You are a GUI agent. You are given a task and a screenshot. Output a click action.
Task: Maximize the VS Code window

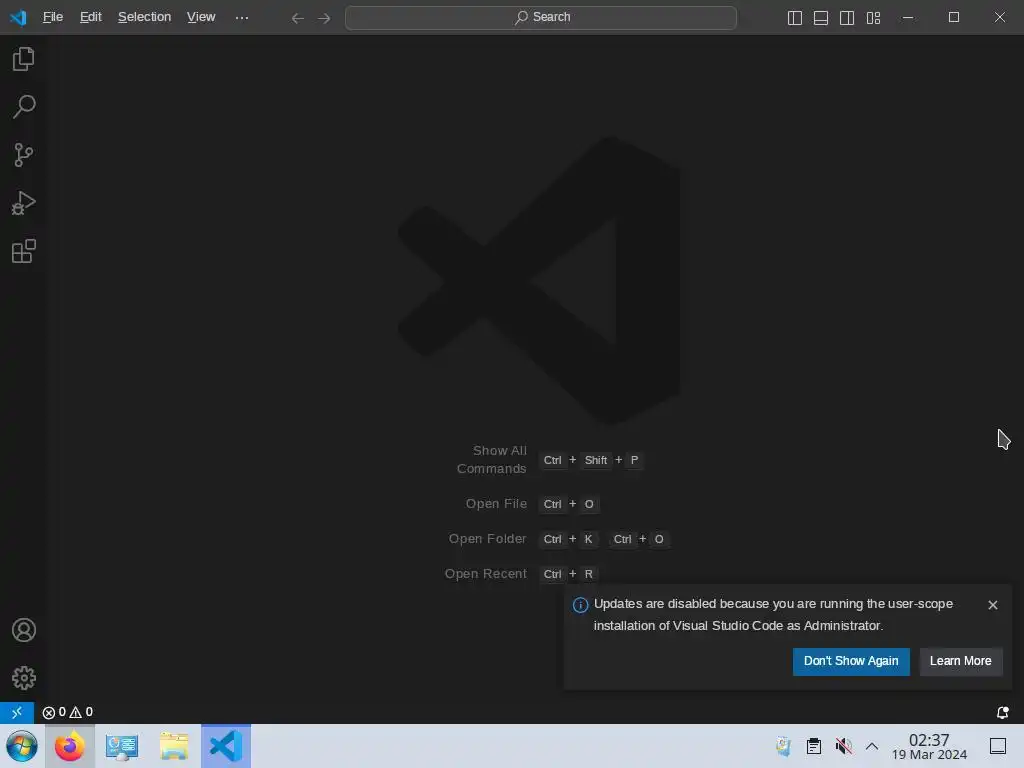pyautogui.click(x=953, y=18)
